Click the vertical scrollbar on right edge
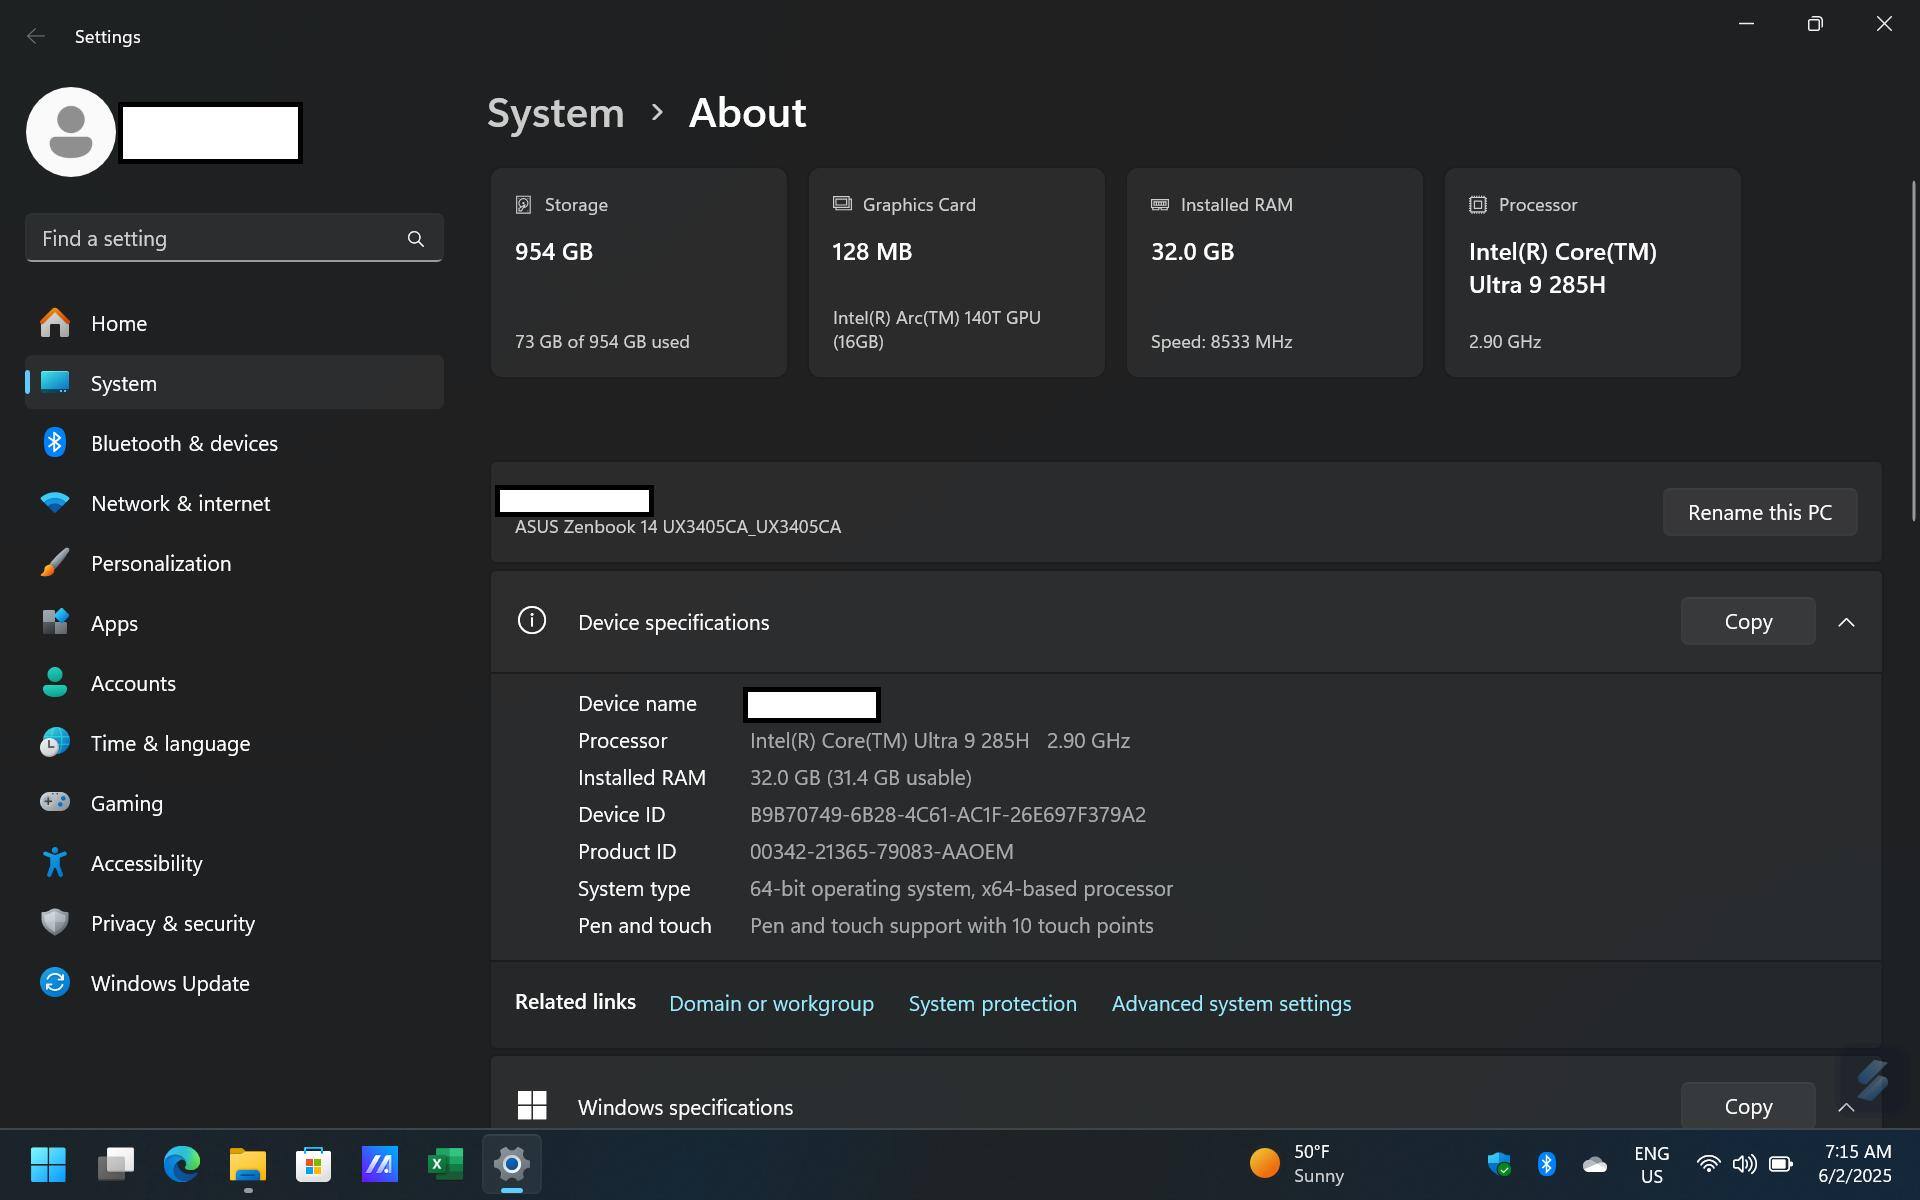 coord(1913,350)
